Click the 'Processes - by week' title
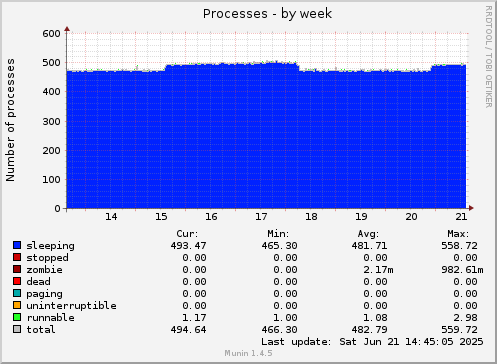Viewport: 497px width, 364px height. click(267, 14)
